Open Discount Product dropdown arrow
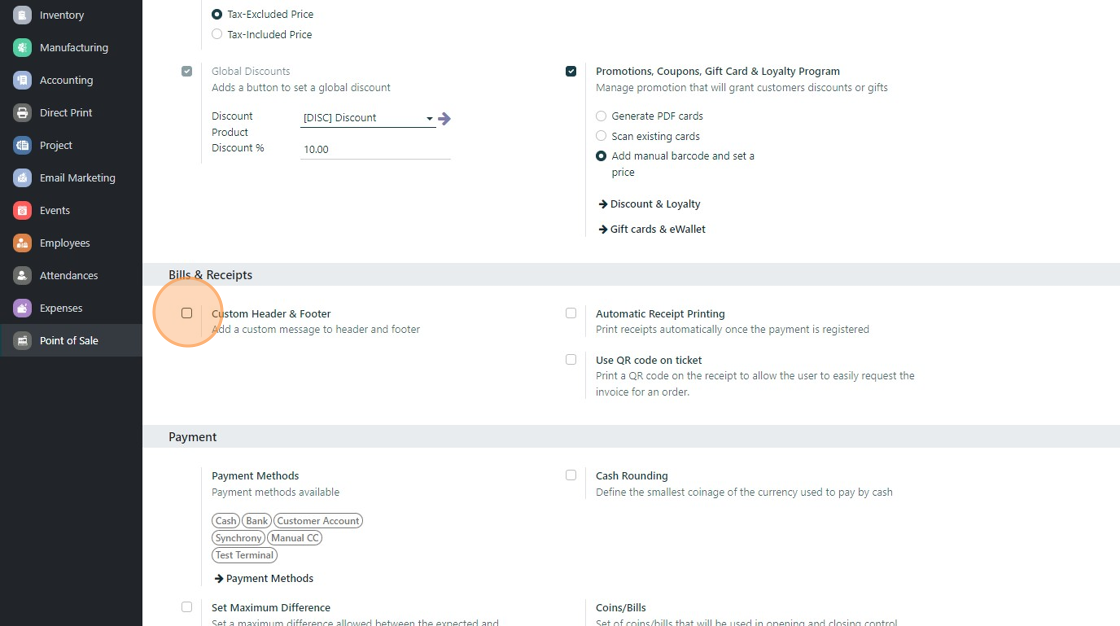The height and width of the screenshot is (626, 1120). [430, 118]
